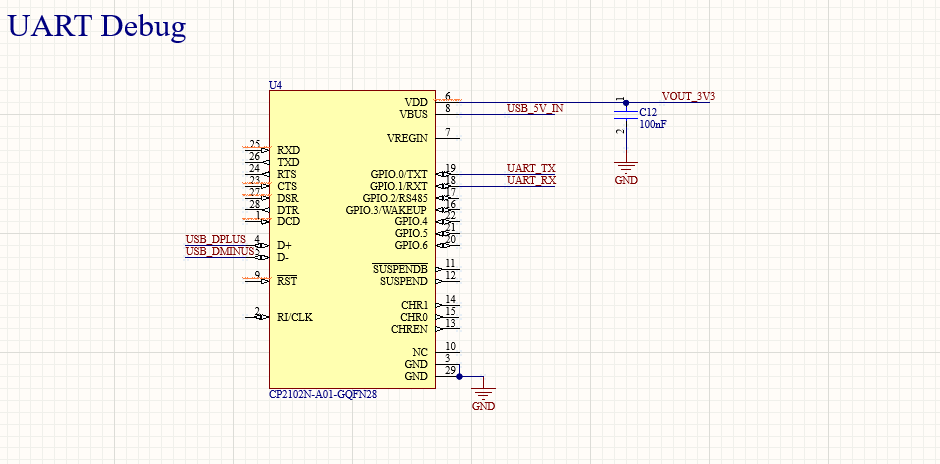
Task: Select the VREGIN pin name
Action: tap(408, 138)
